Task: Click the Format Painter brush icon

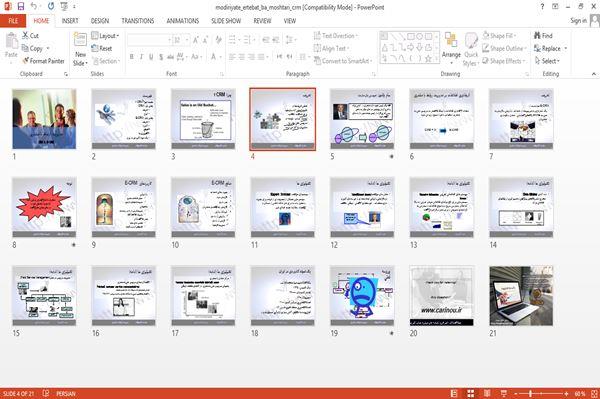Action: click(25, 61)
